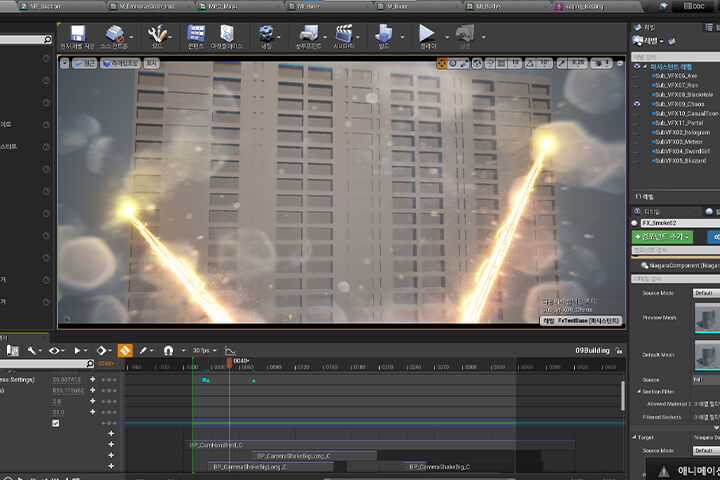Toggle sequencer auto-key orange button
Screen dimensions: 720x480
point(125,351)
